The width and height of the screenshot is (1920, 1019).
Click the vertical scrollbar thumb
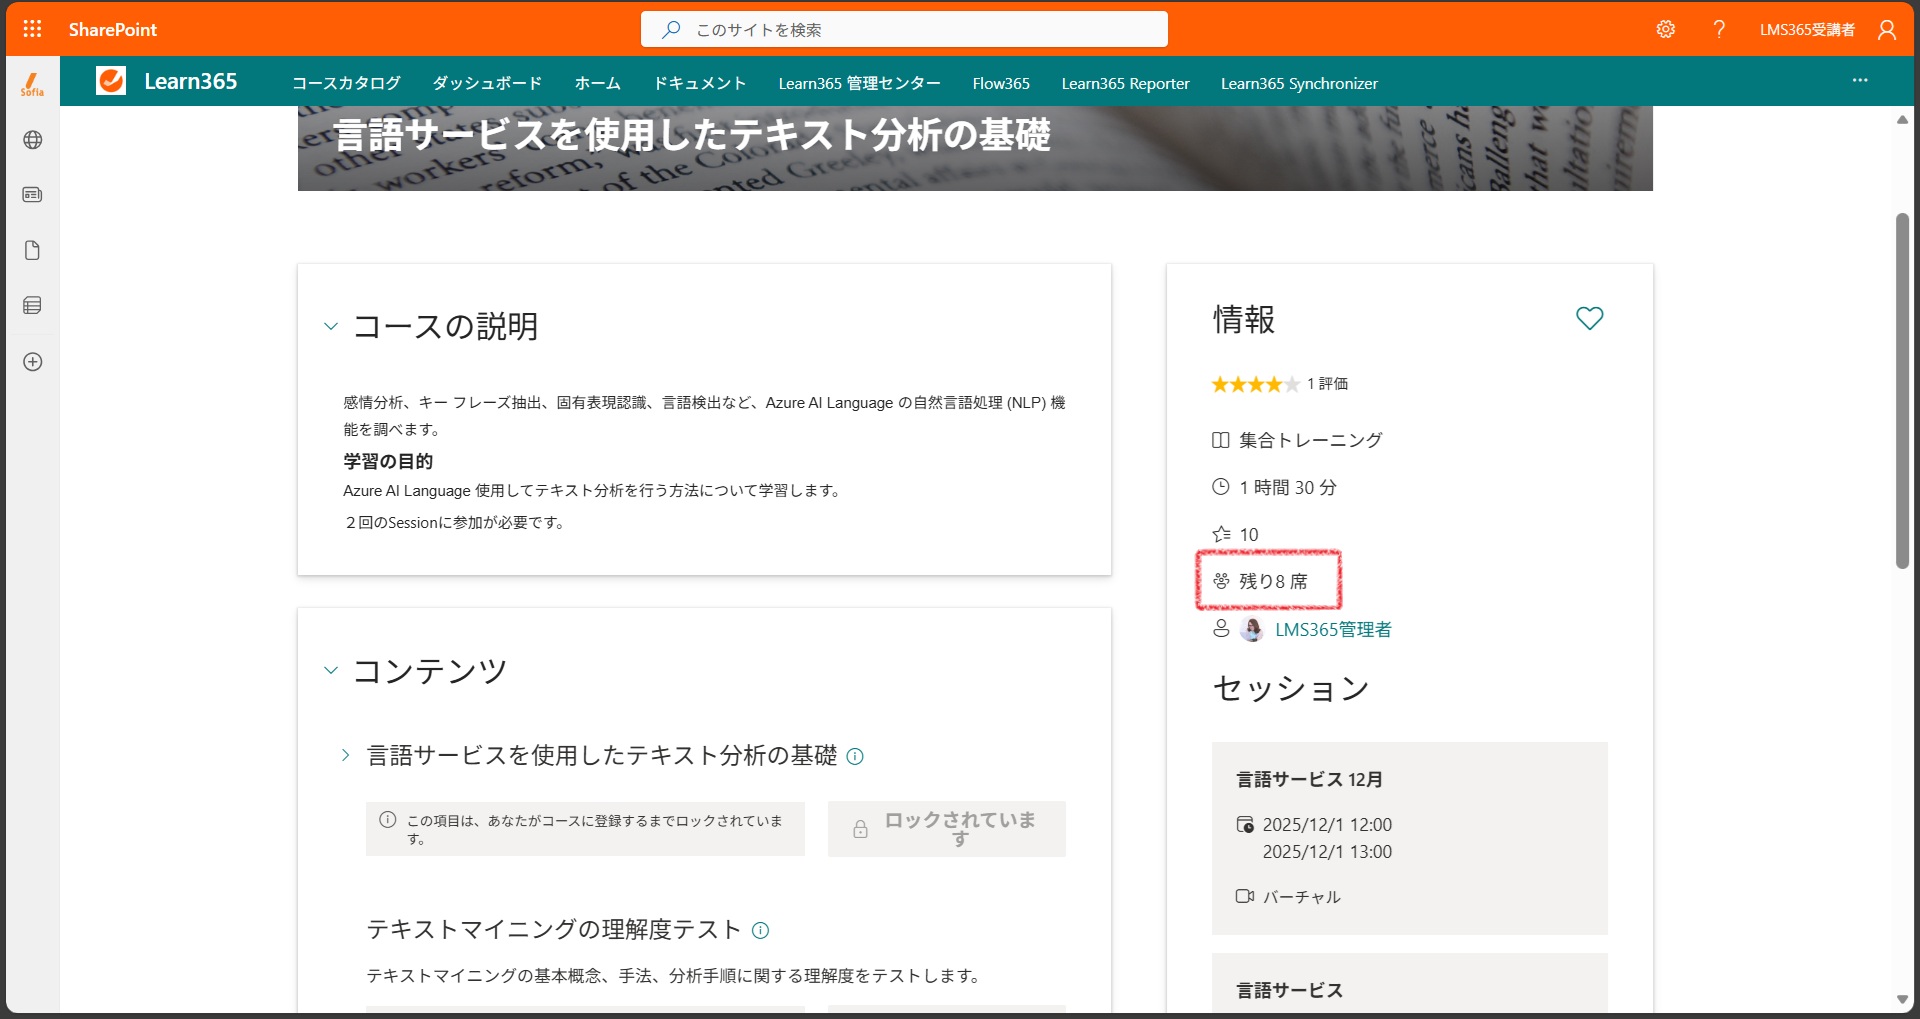(x=1902, y=390)
